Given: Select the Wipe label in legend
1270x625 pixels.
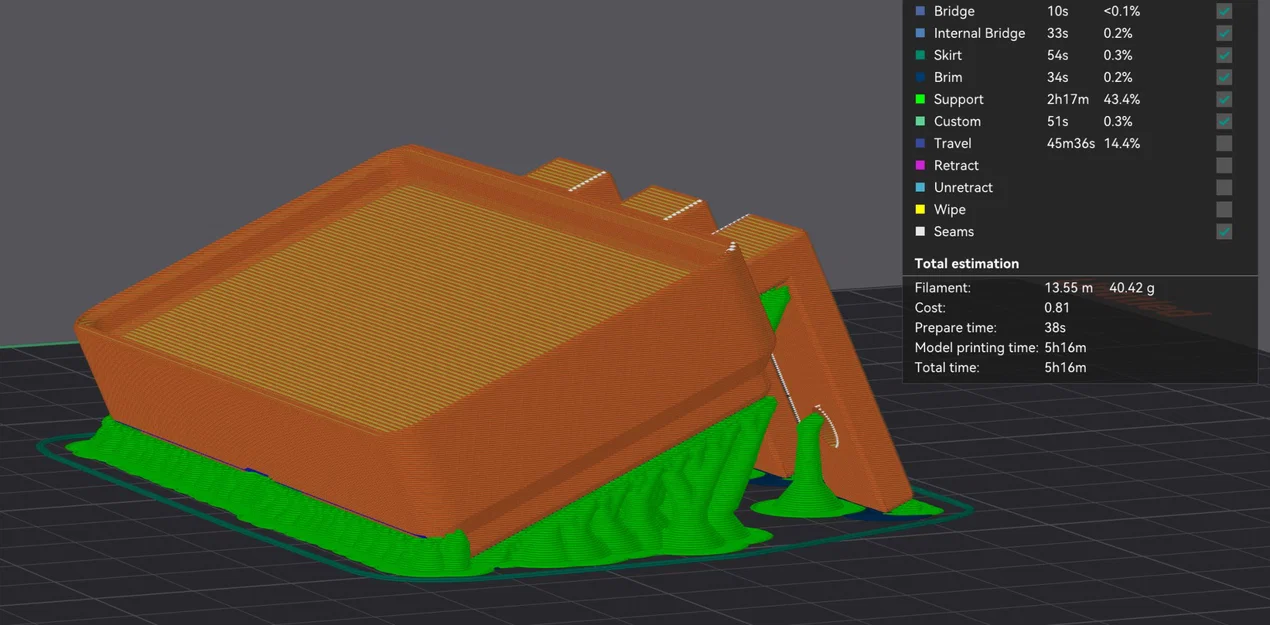Looking at the screenshot, I should [950, 209].
